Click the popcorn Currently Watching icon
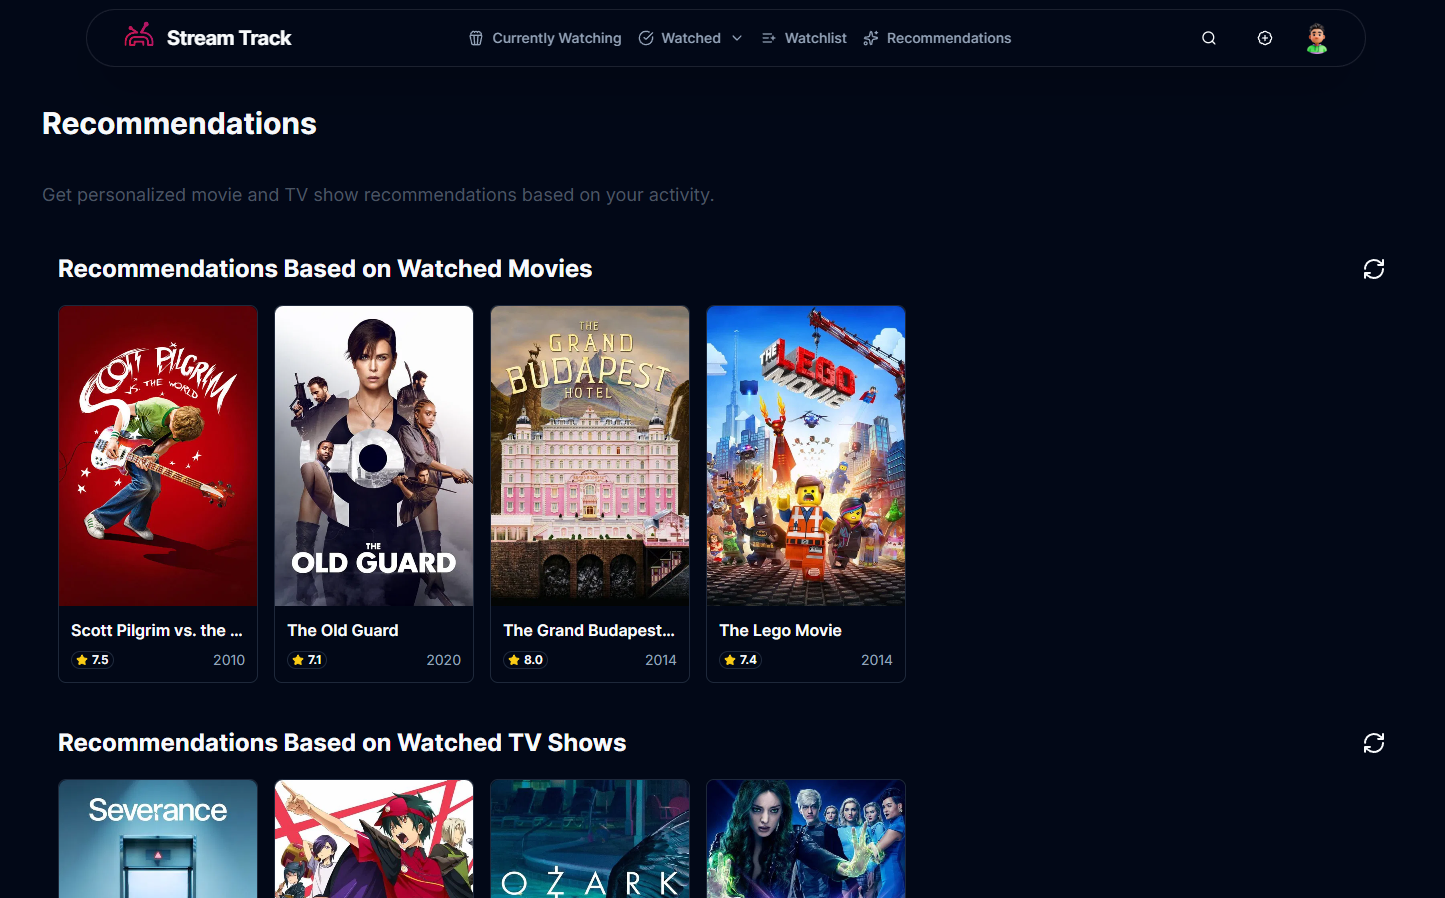Viewport: 1445px width, 898px height. point(474,38)
